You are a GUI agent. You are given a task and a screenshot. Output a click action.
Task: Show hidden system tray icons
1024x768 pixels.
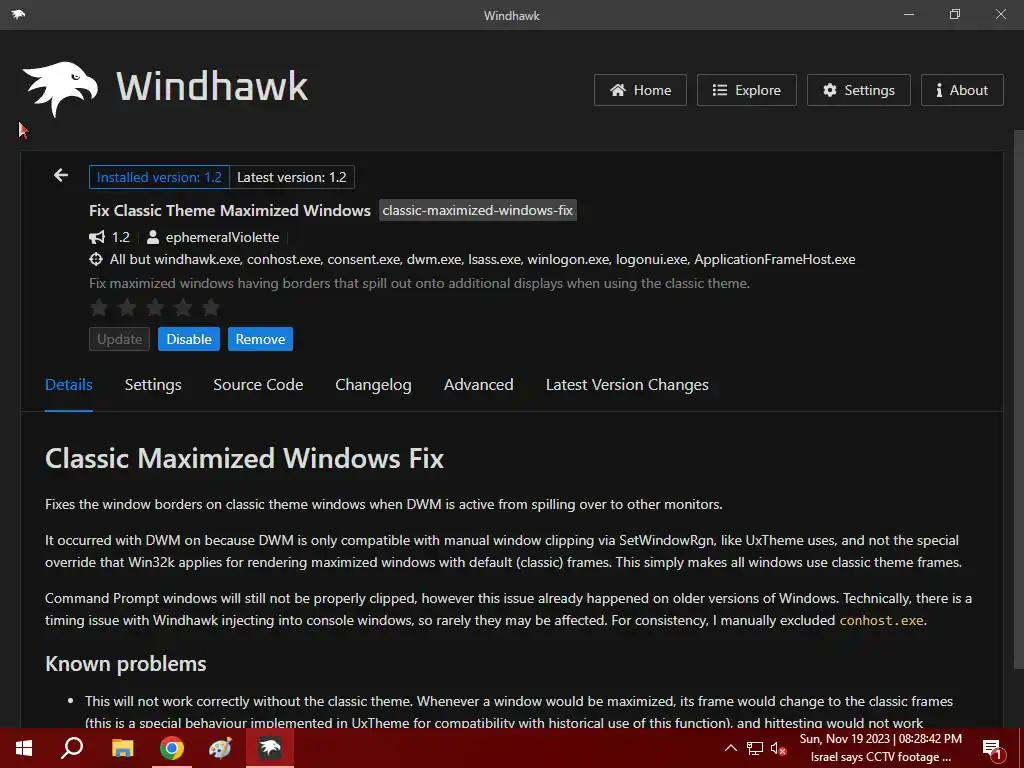click(x=731, y=748)
